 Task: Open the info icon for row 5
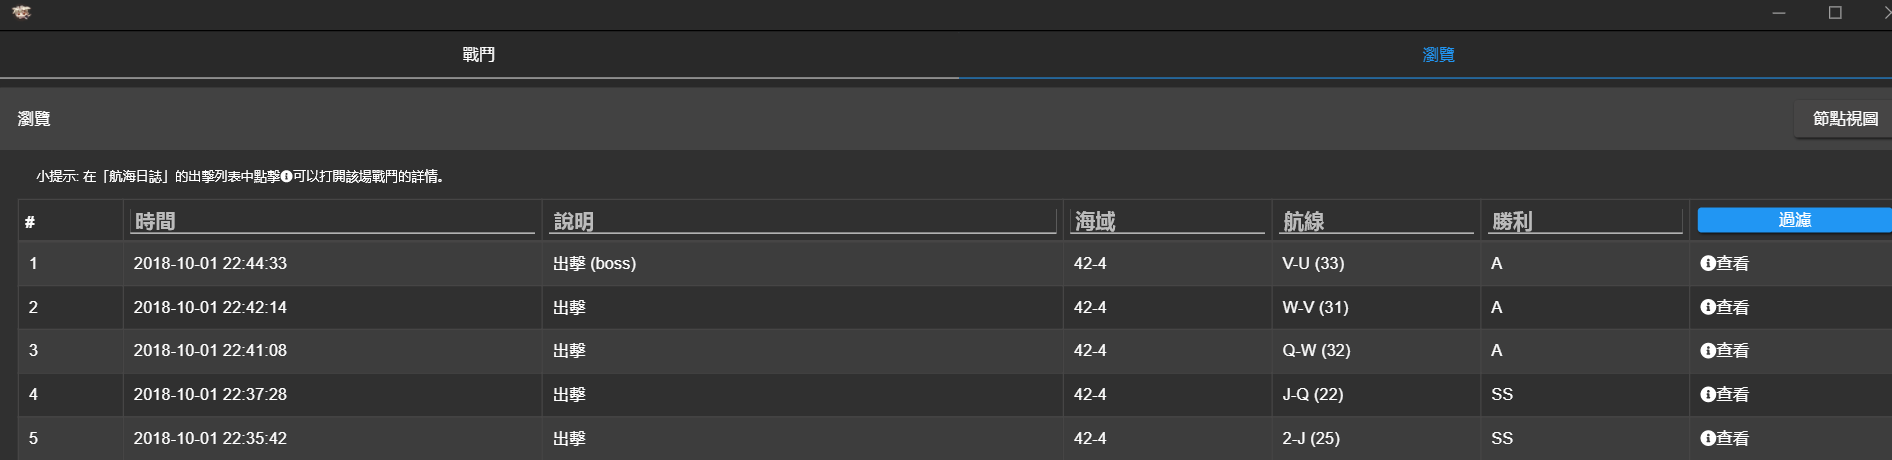click(x=1708, y=439)
